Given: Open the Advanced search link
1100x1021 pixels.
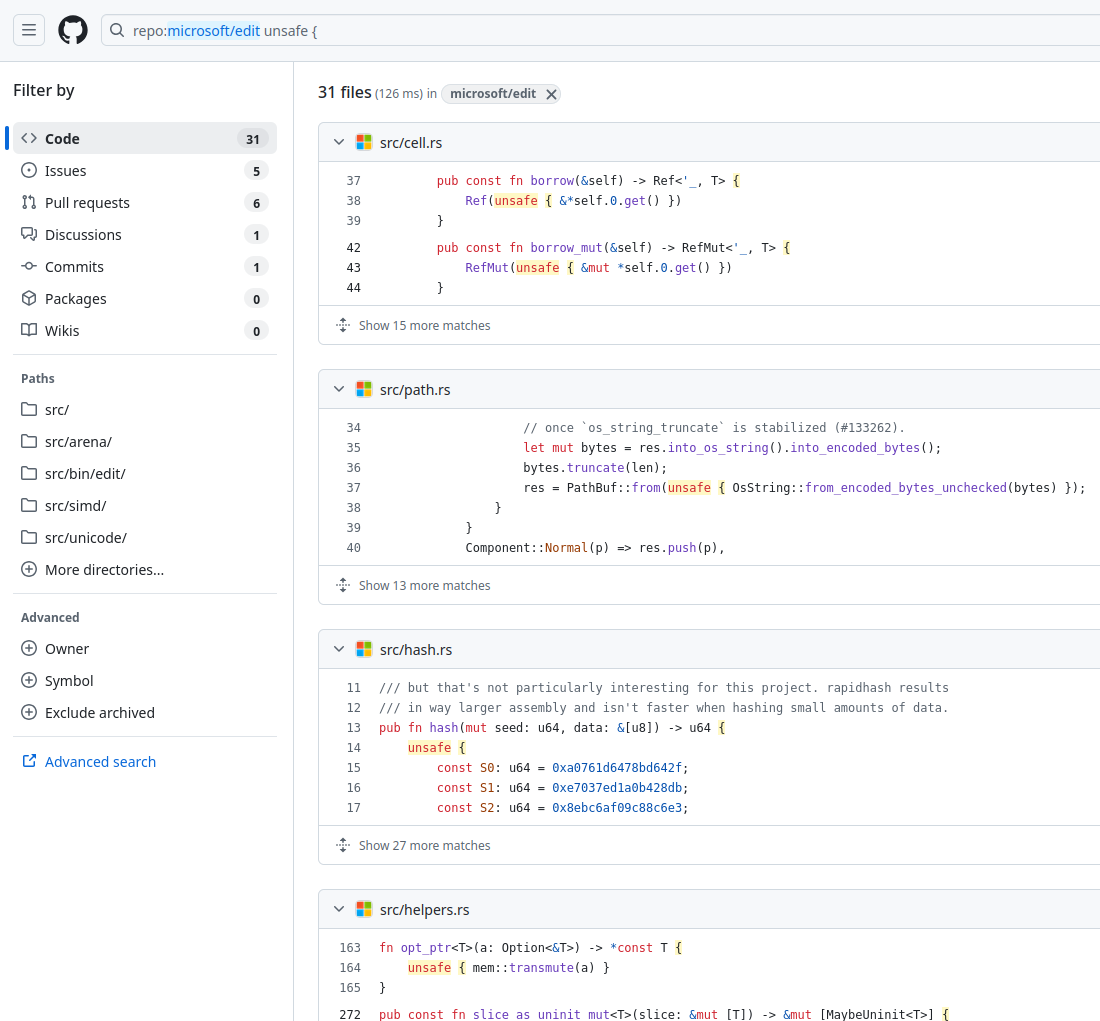Looking at the screenshot, I should tap(100, 762).
